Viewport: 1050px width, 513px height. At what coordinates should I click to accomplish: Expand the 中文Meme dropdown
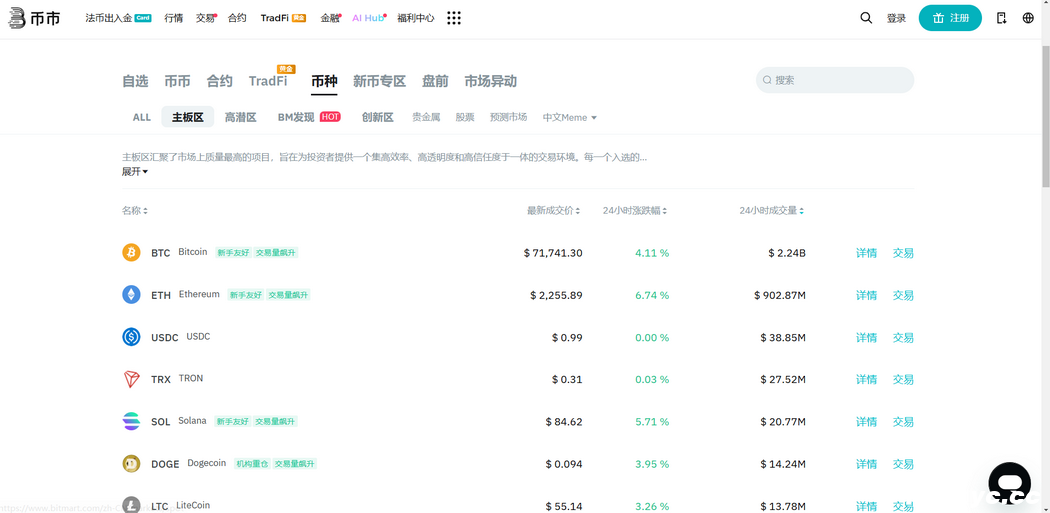(569, 117)
